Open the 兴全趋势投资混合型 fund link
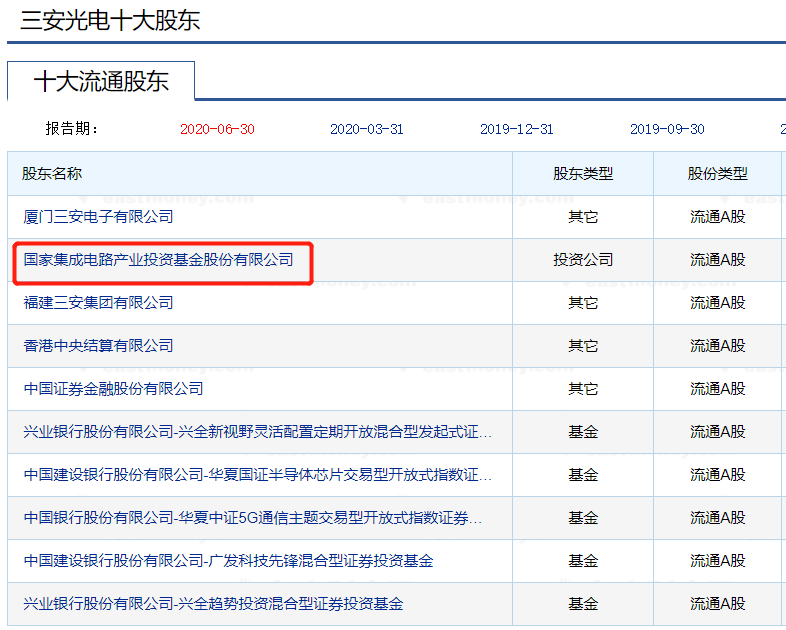786x630 pixels. tap(213, 604)
